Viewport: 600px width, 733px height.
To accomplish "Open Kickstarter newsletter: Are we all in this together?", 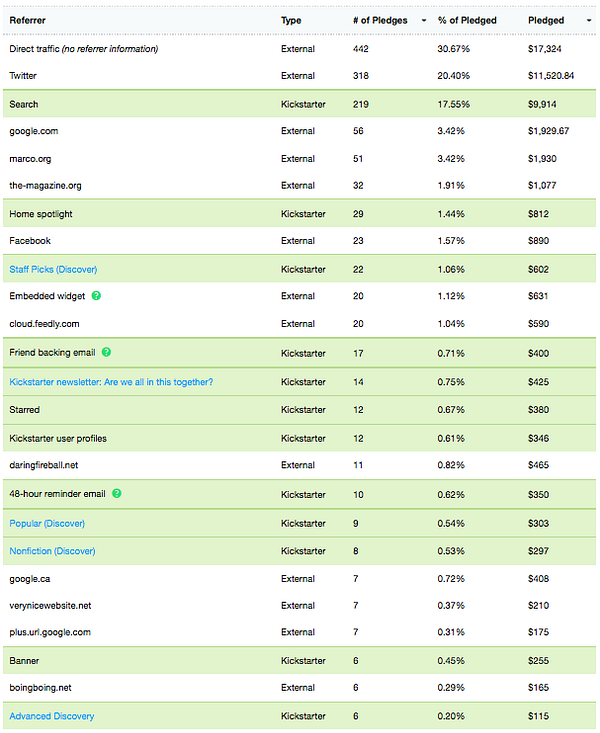I will (111, 382).
